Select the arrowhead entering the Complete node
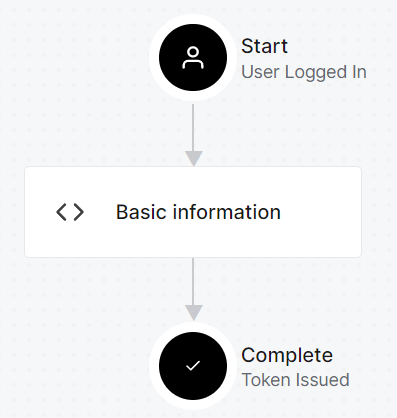The height and width of the screenshot is (418, 397). click(x=193, y=313)
